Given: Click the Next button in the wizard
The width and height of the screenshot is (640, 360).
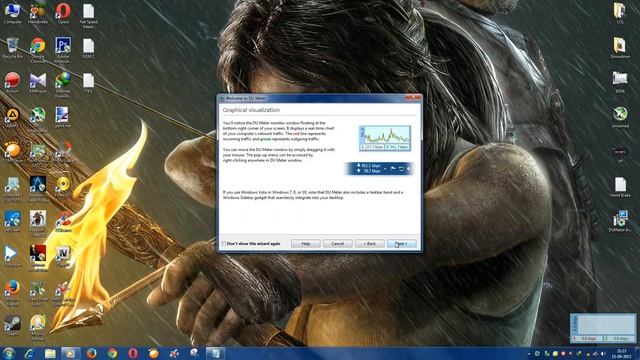Looking at the screenshot, I should pyautogui.click(x=402, y=244).
